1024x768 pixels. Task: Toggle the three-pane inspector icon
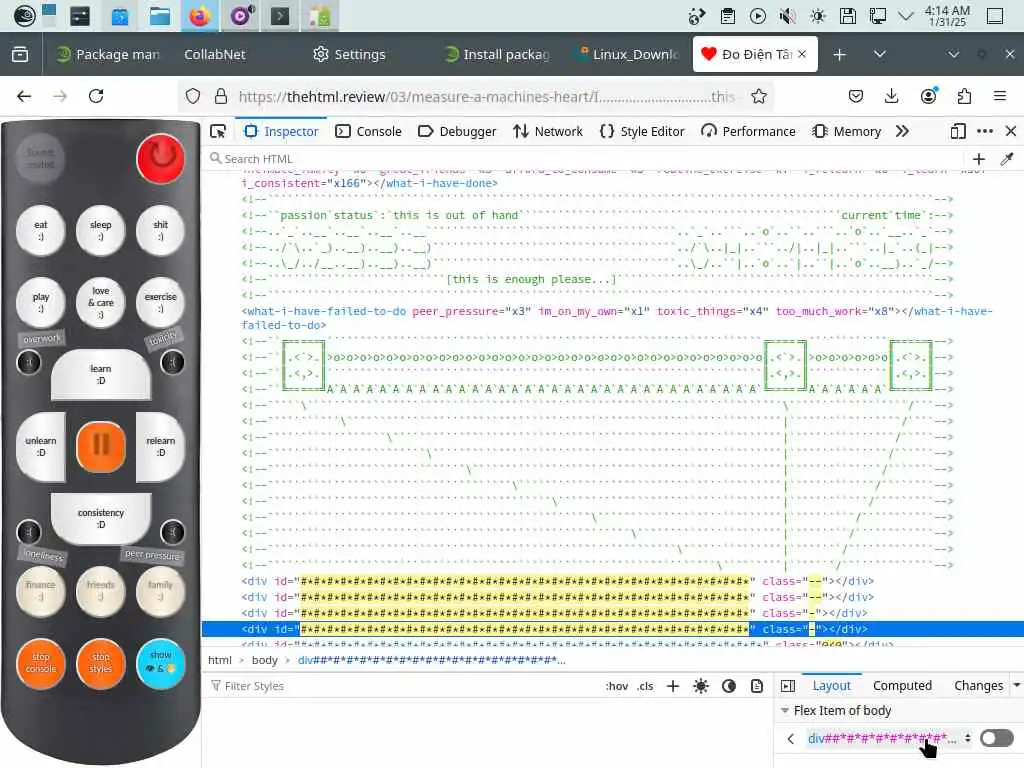pyautogui.click(x=788, y=686)
